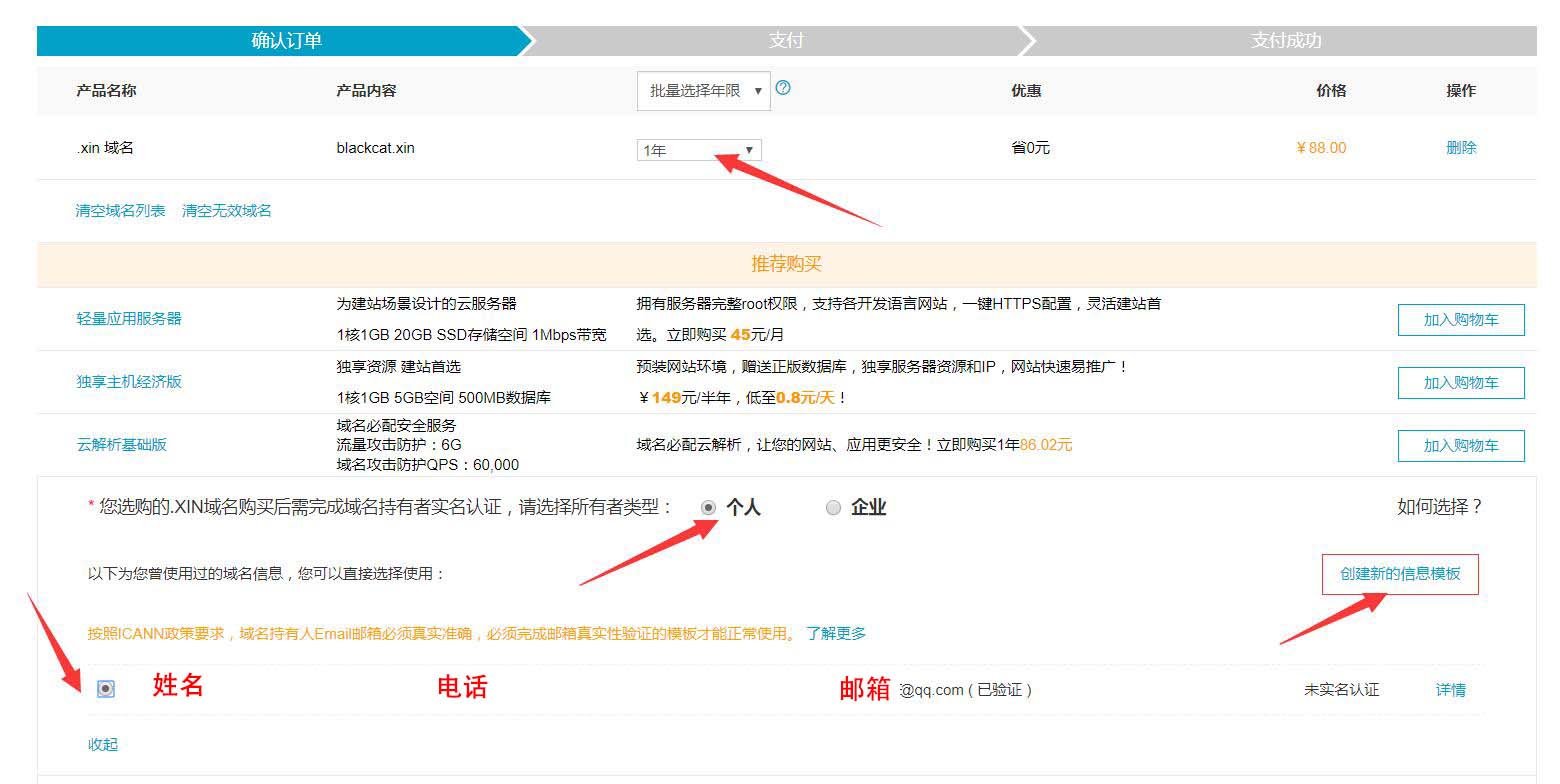Collapse the template list with 收起
The height and width of the screenshot is (784, 1560).
tap(103, 745)
